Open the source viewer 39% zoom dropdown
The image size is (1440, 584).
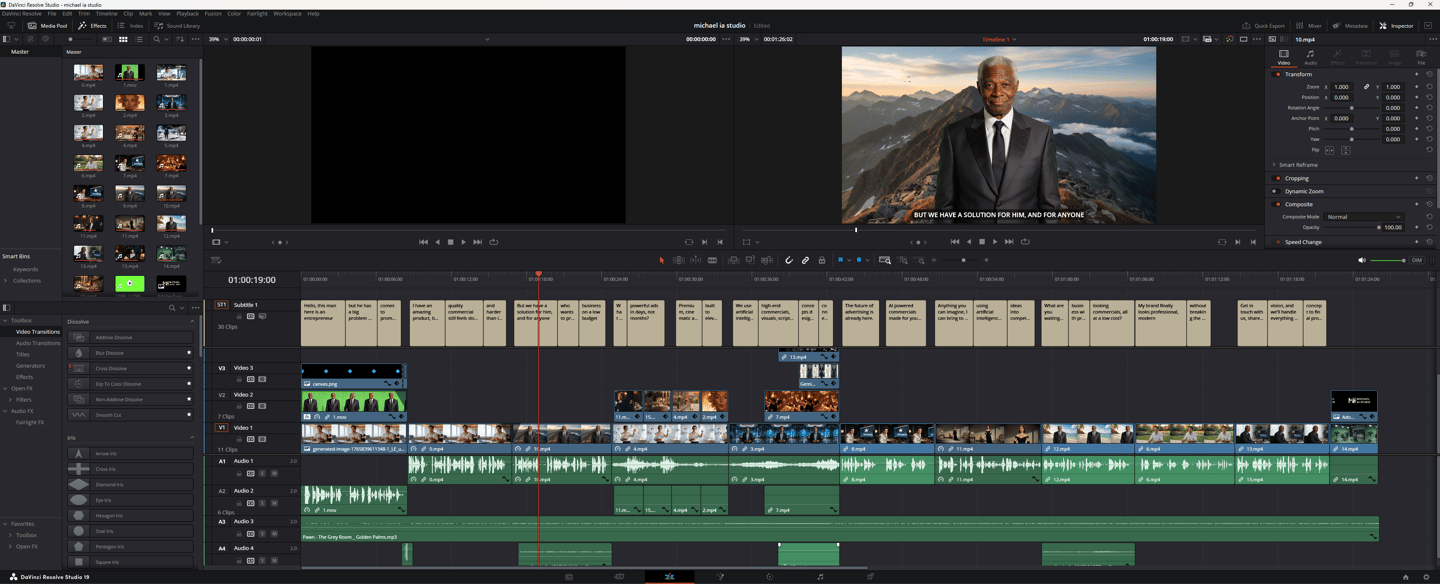(216, 39)
